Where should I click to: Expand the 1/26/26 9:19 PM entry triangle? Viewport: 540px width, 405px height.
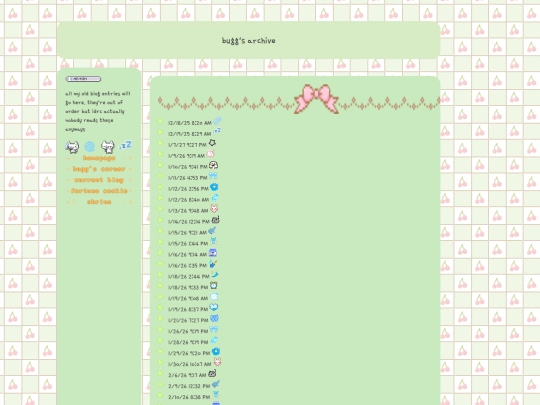(x=160, y=330)
